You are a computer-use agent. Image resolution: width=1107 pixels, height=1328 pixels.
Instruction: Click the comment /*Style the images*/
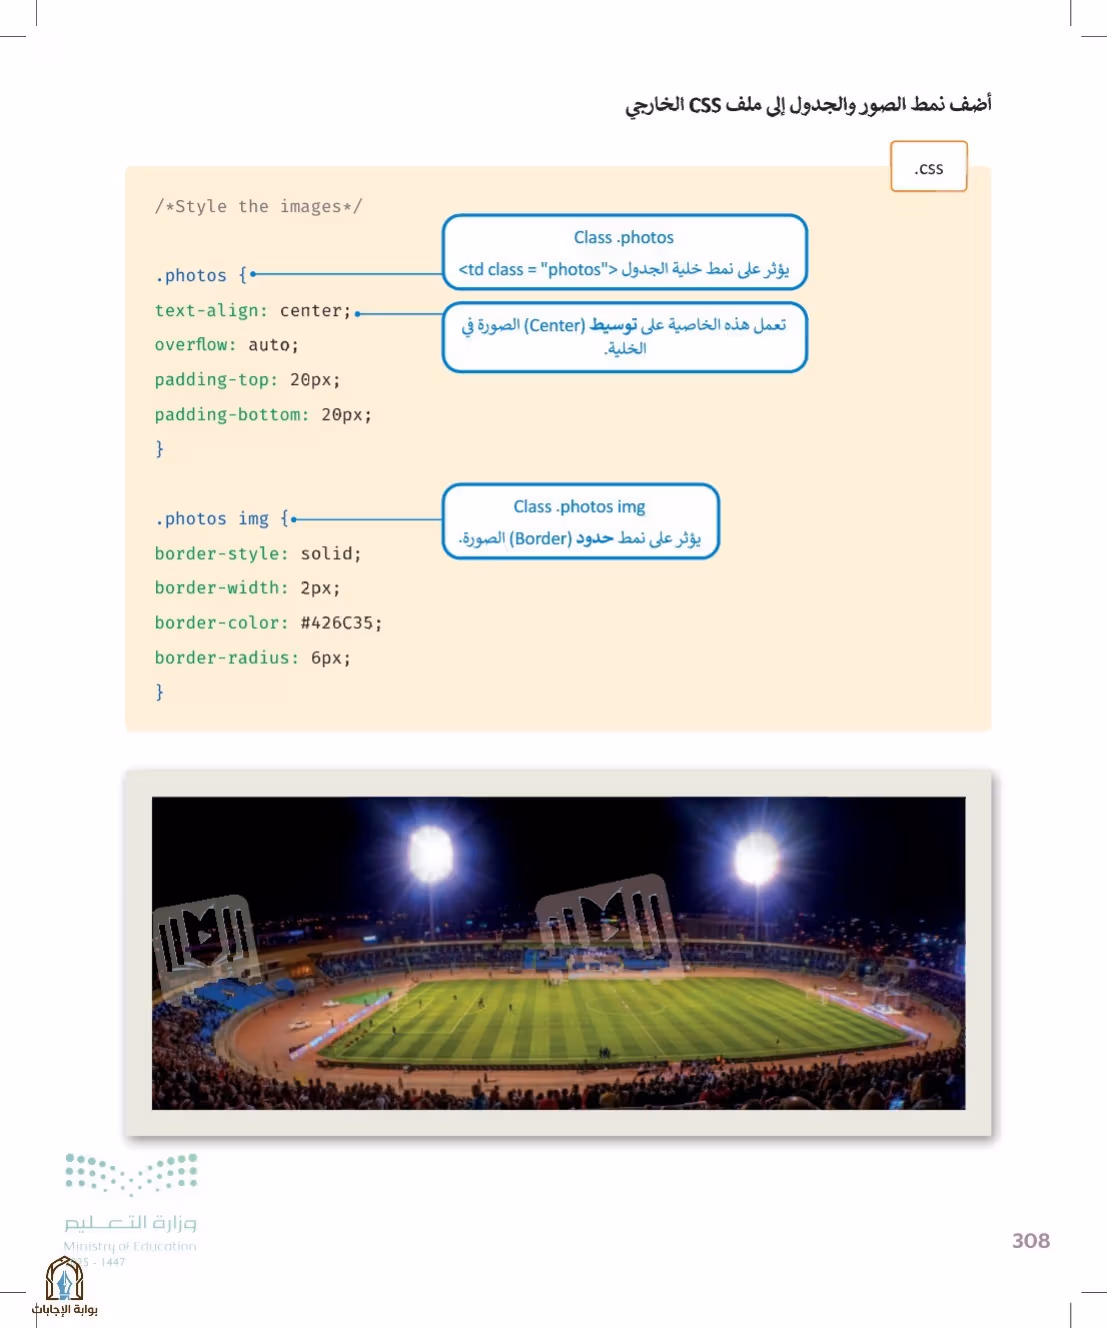tap(258, 206)
